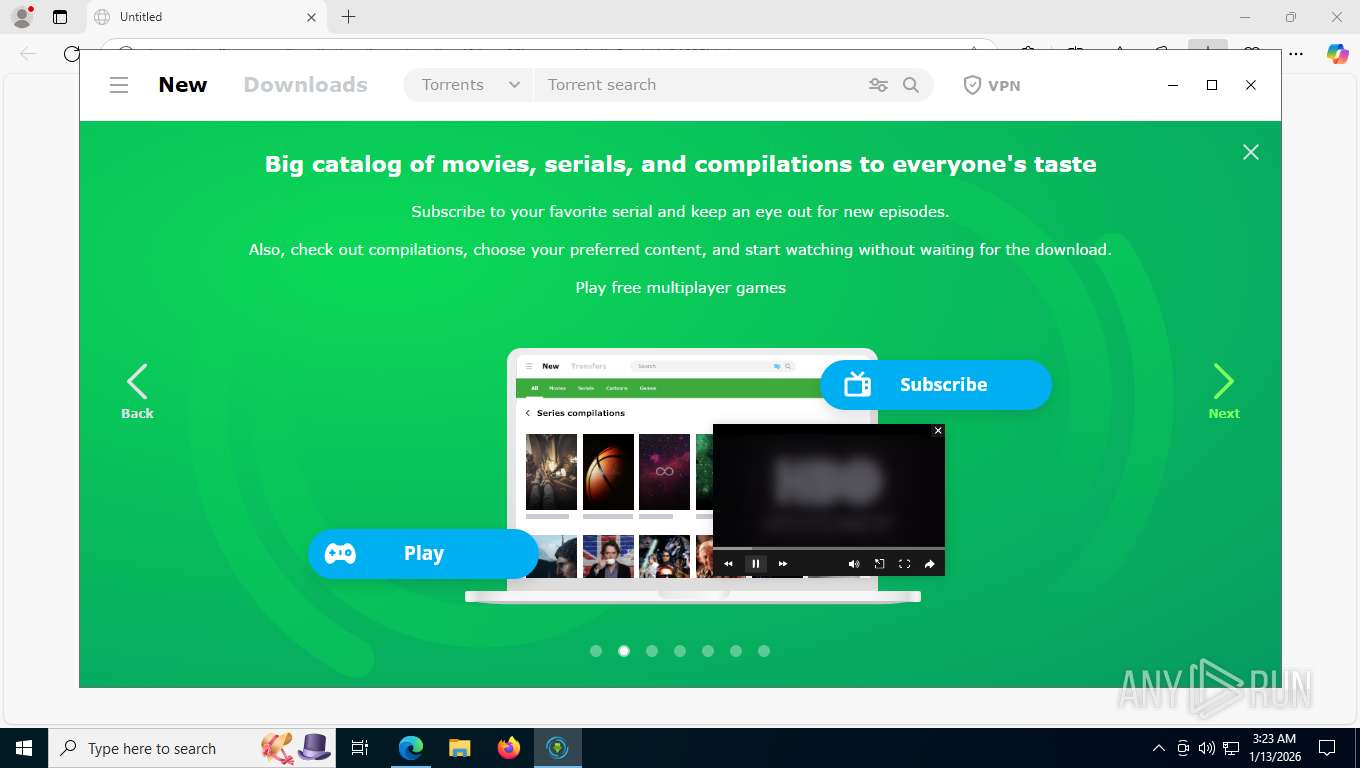Open the VPN shield button
1360x768 pixels.
click(992, 85)
